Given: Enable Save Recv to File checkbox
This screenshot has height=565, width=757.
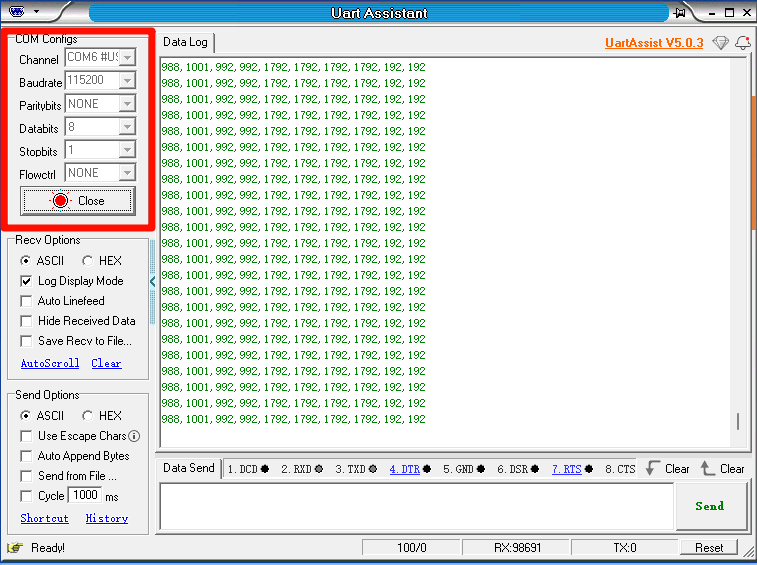Looking at the screenshot, I should pos(26,341).
